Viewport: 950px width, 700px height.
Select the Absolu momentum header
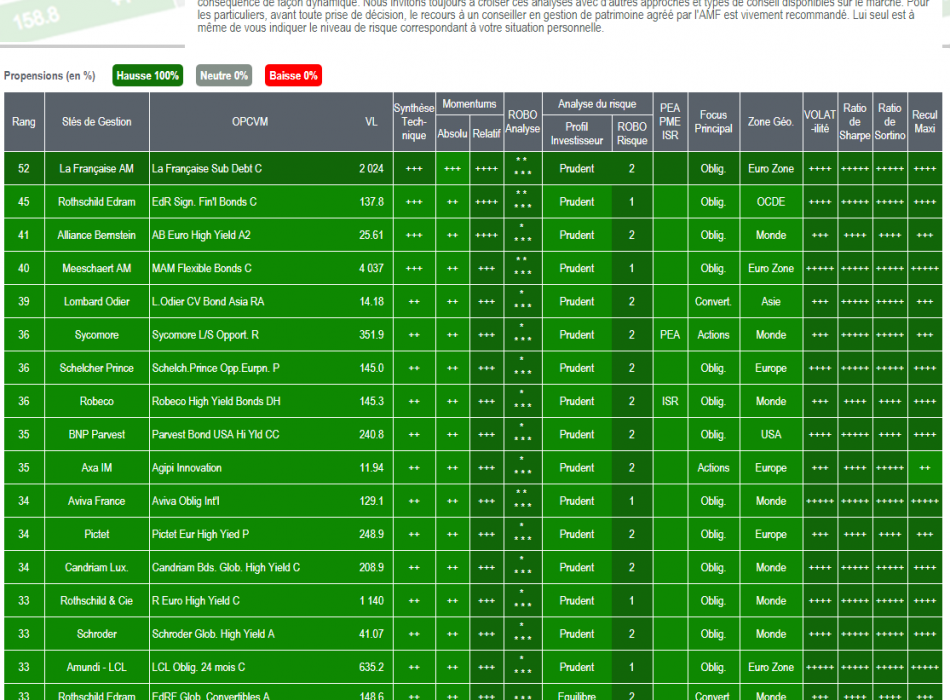(x=452, y=133)
